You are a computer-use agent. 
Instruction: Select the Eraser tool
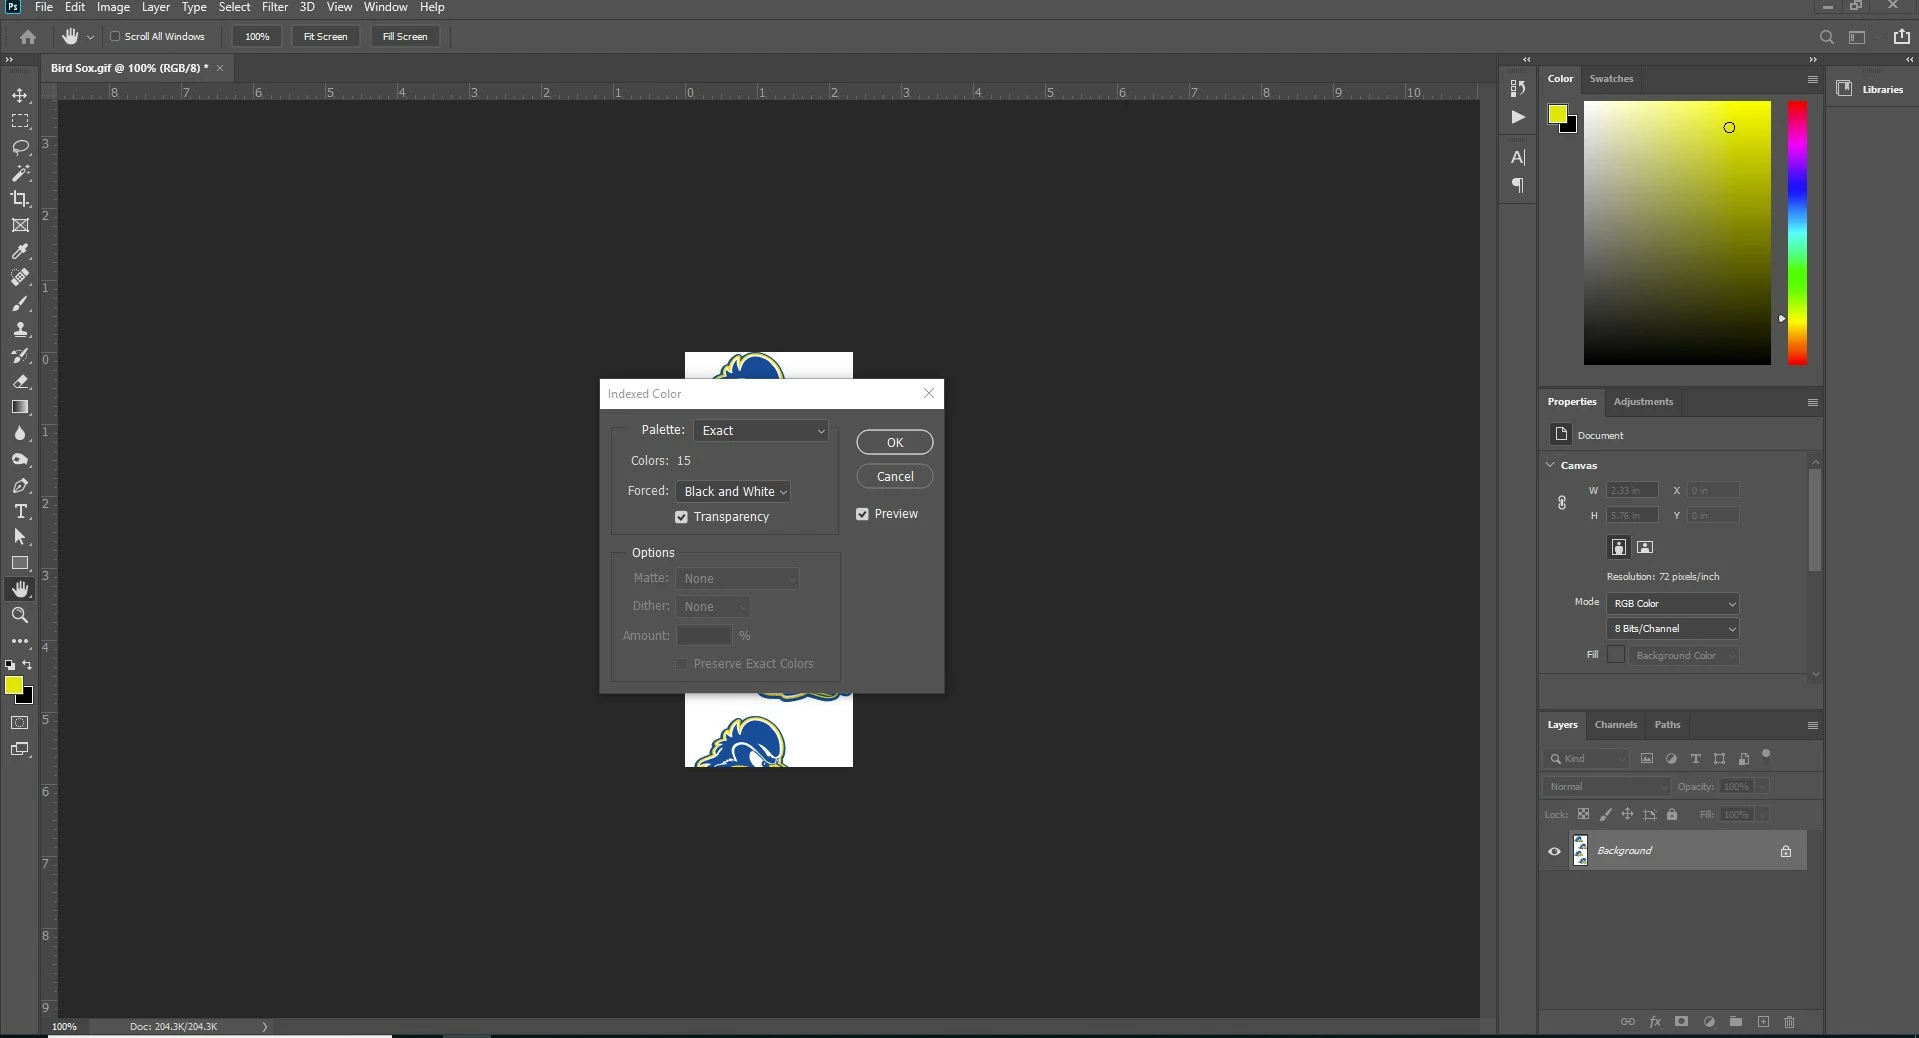(20, 381)
